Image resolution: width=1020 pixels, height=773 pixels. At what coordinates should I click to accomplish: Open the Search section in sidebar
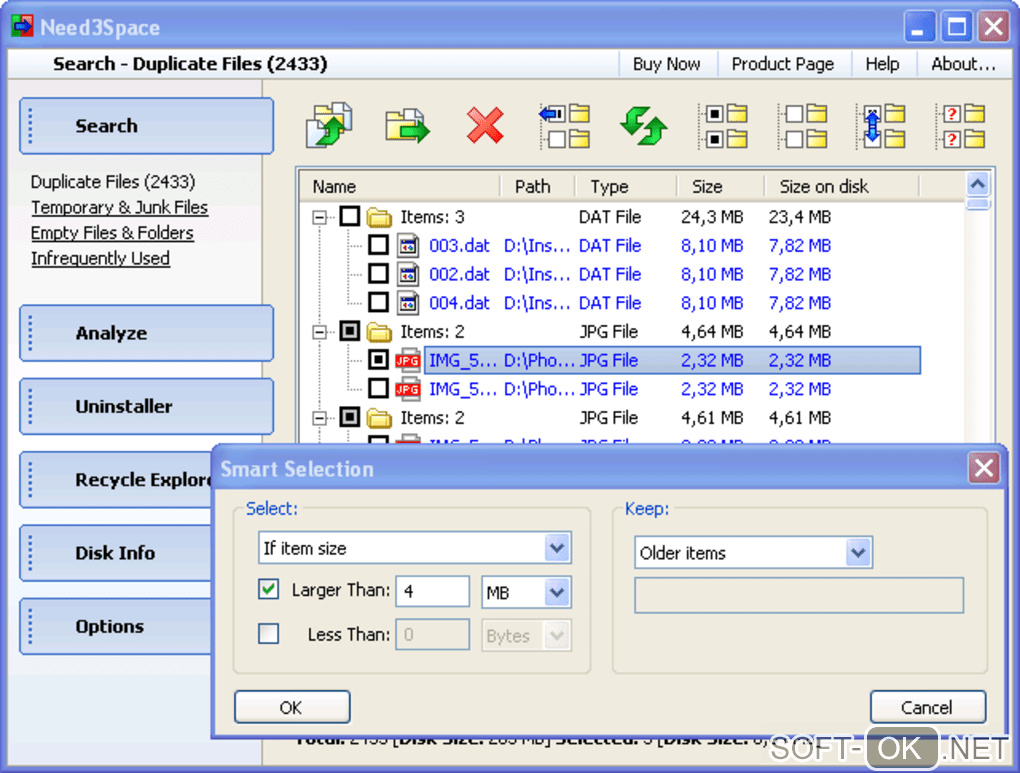[146, 126]
